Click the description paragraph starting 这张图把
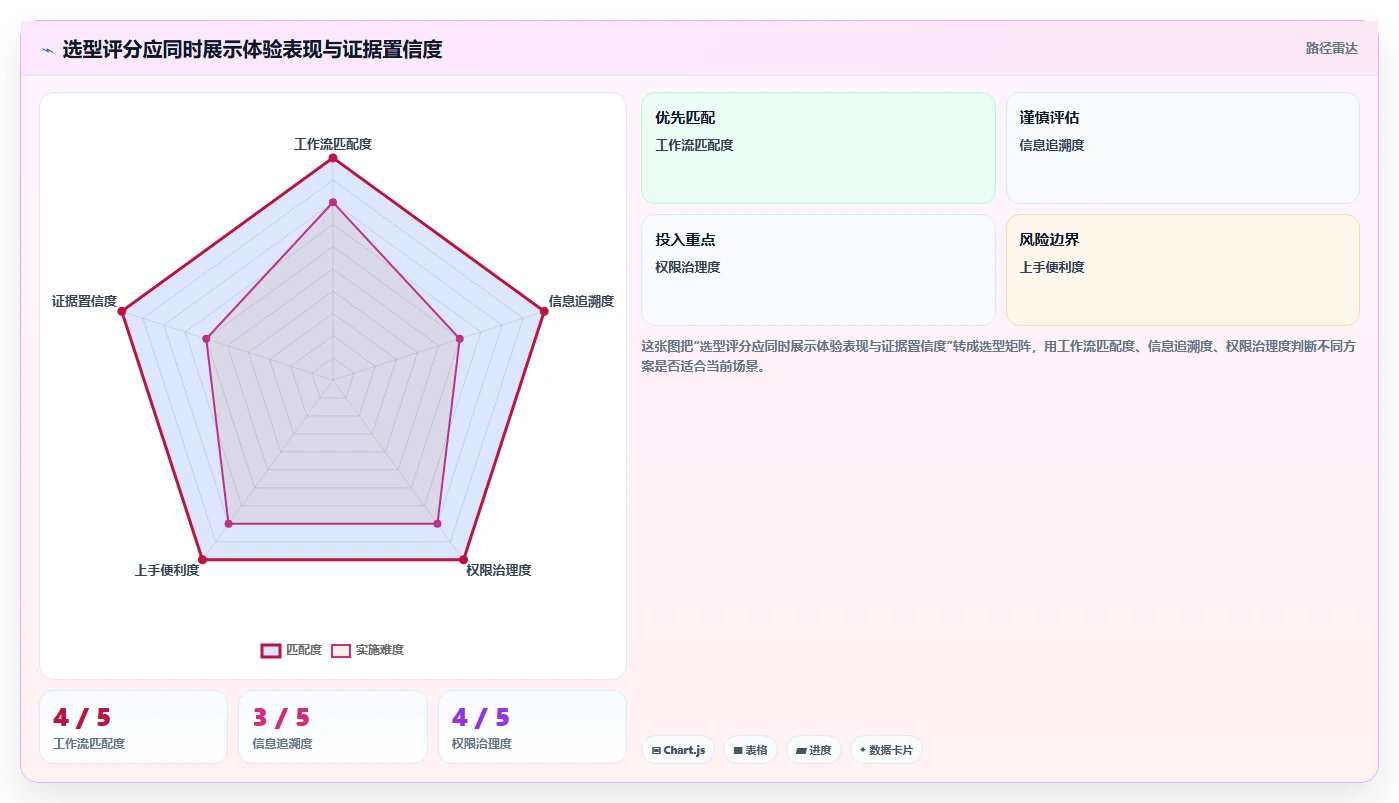1399x803 pixels. pos(998,356)
